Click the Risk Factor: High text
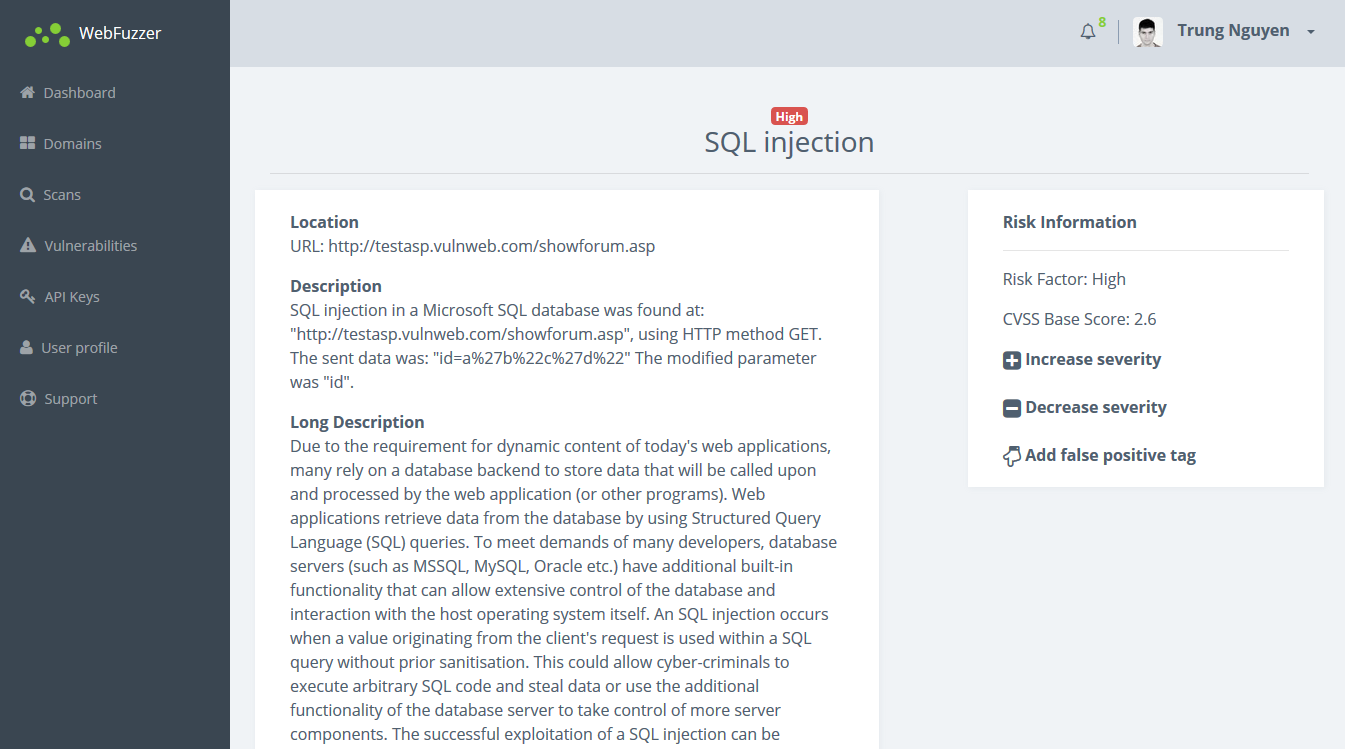The image size is (1345, 749). (x=1064, y=279)
